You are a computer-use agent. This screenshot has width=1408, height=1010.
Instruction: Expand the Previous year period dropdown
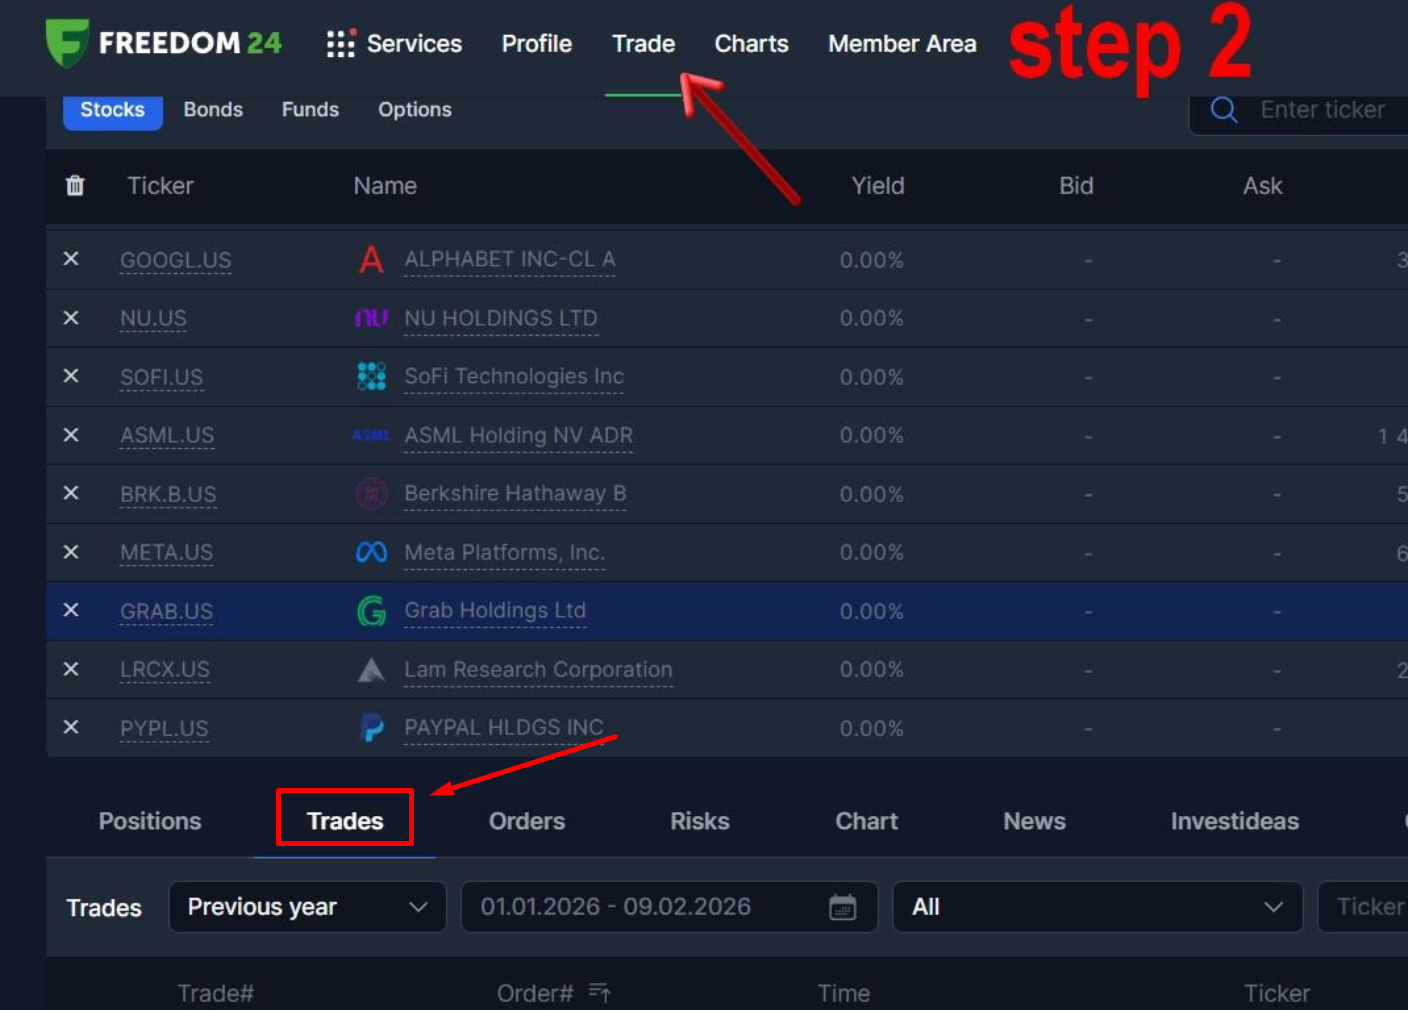[307, 907]
